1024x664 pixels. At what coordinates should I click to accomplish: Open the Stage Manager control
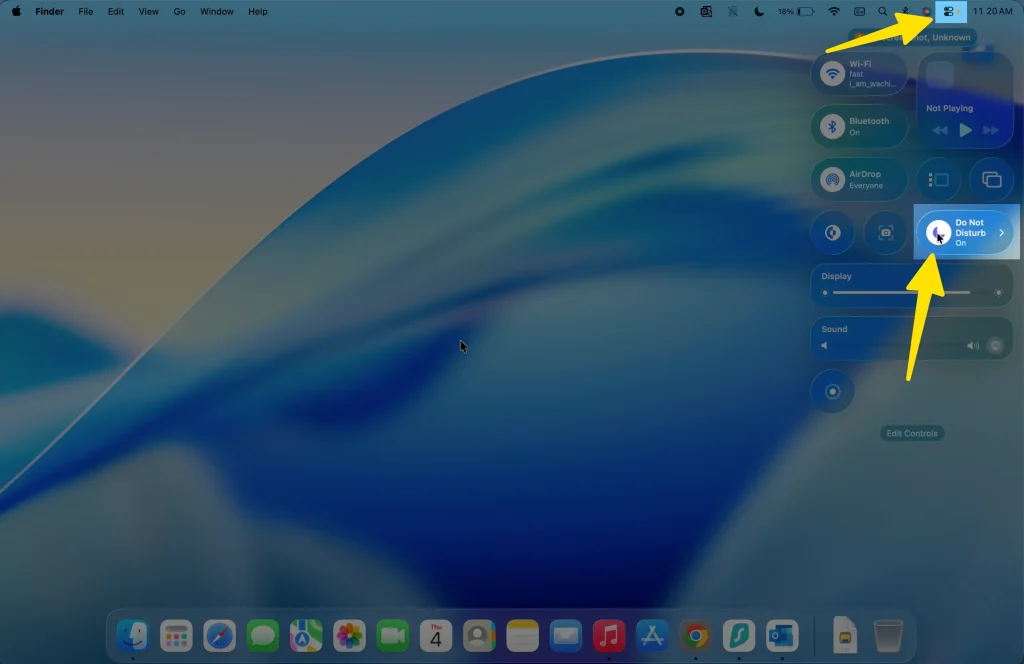coord(939,180)
